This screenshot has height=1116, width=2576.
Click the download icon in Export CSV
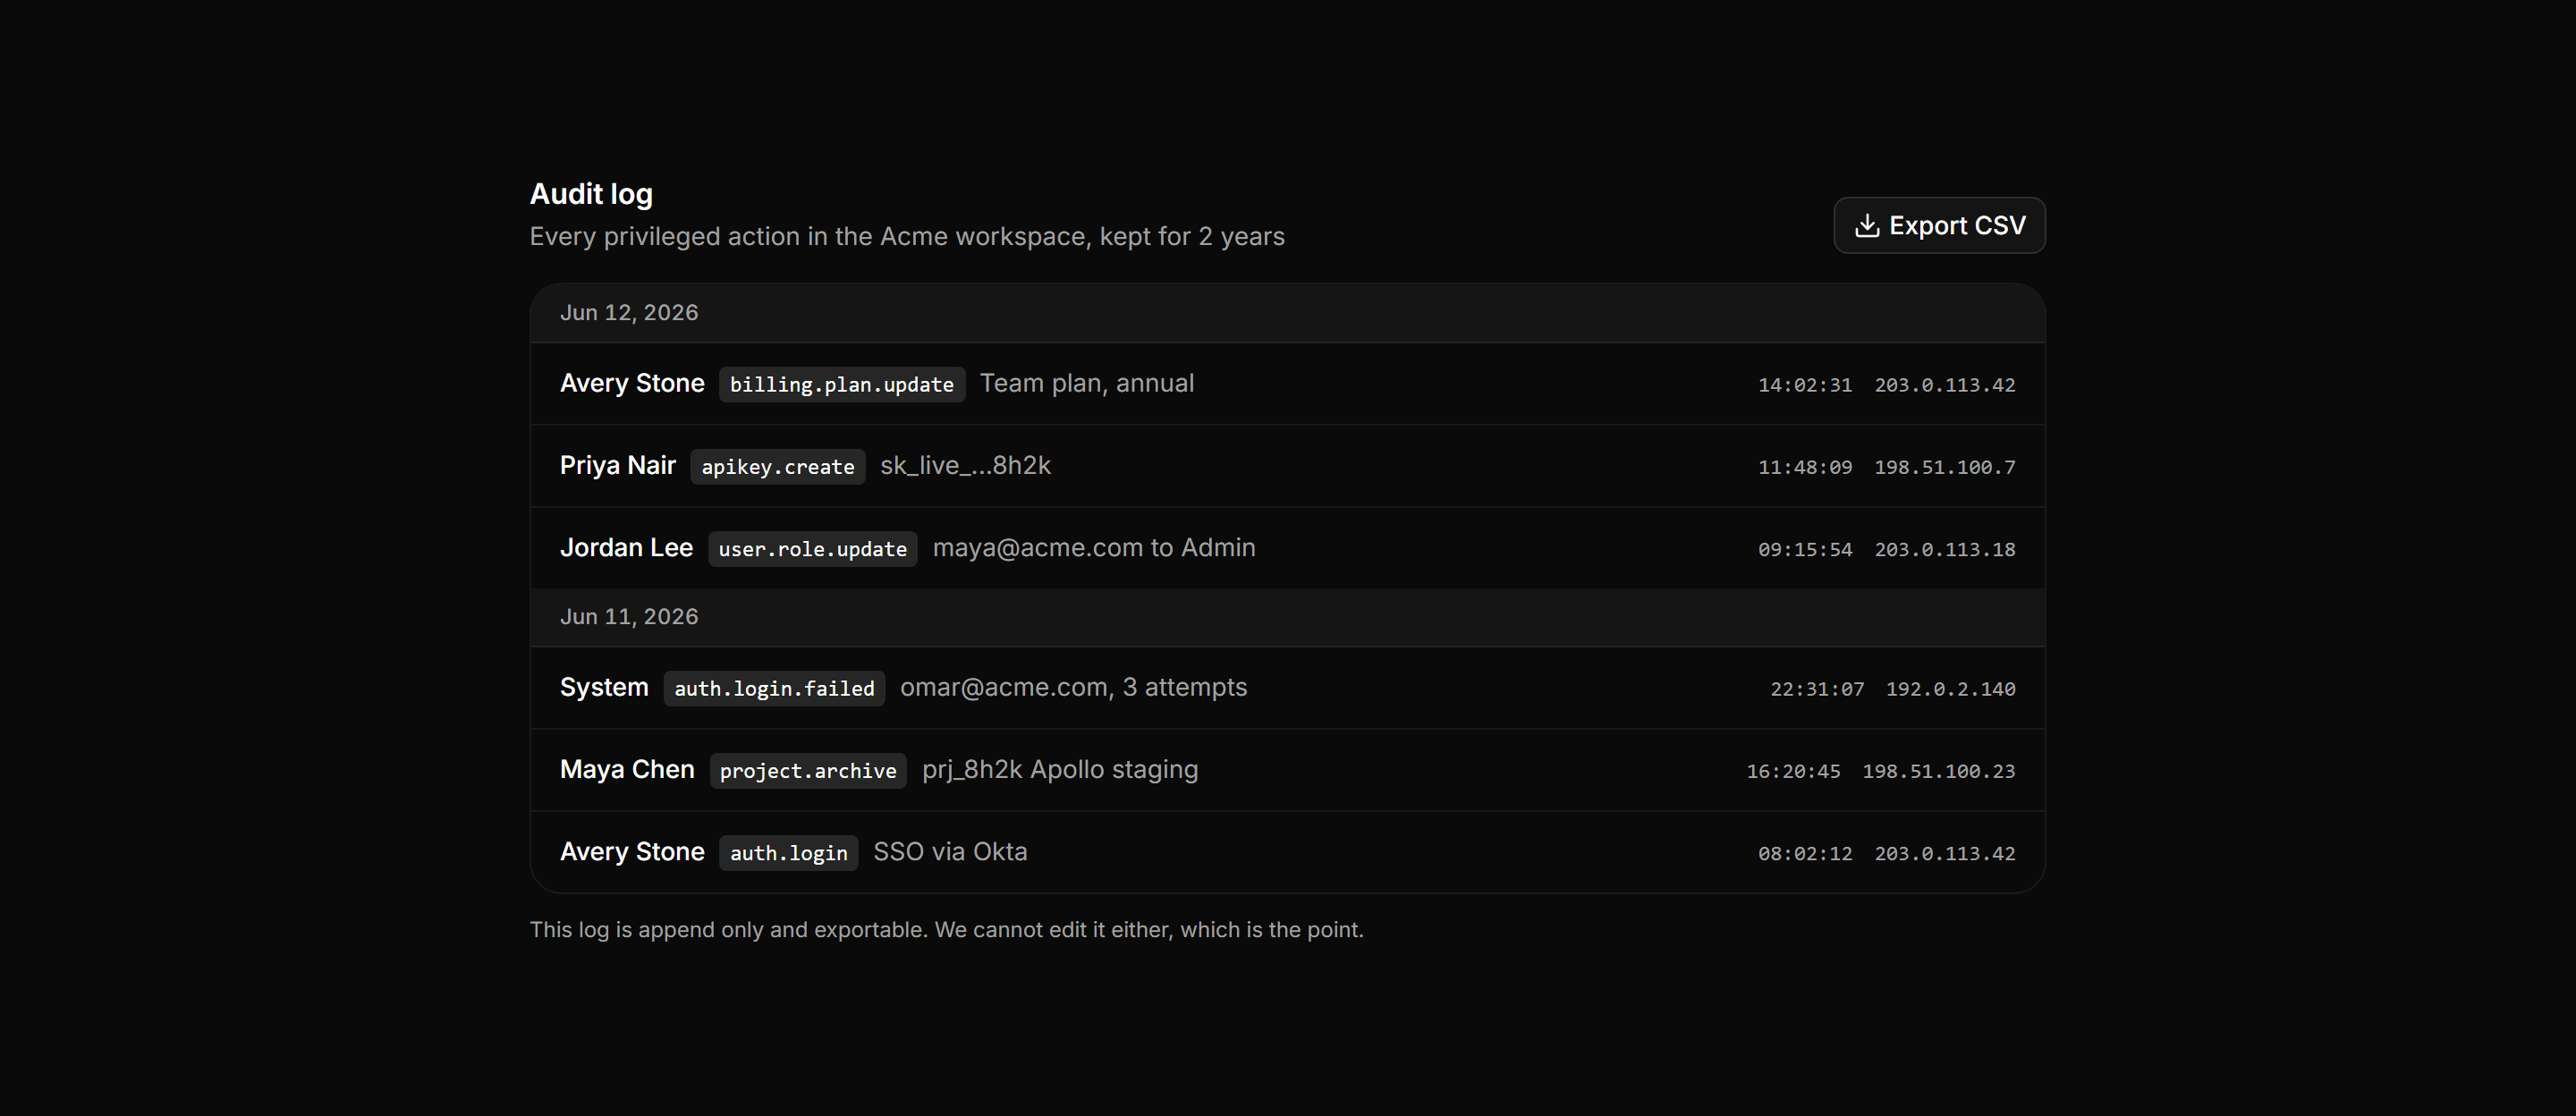(x=1866, y=226)
